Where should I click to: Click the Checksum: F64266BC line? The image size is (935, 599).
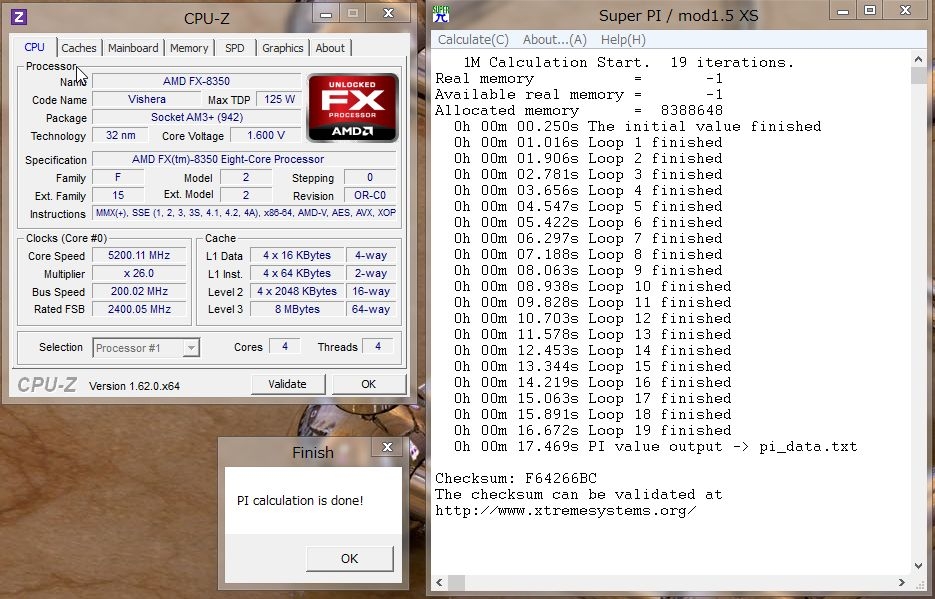pos(516,478)
